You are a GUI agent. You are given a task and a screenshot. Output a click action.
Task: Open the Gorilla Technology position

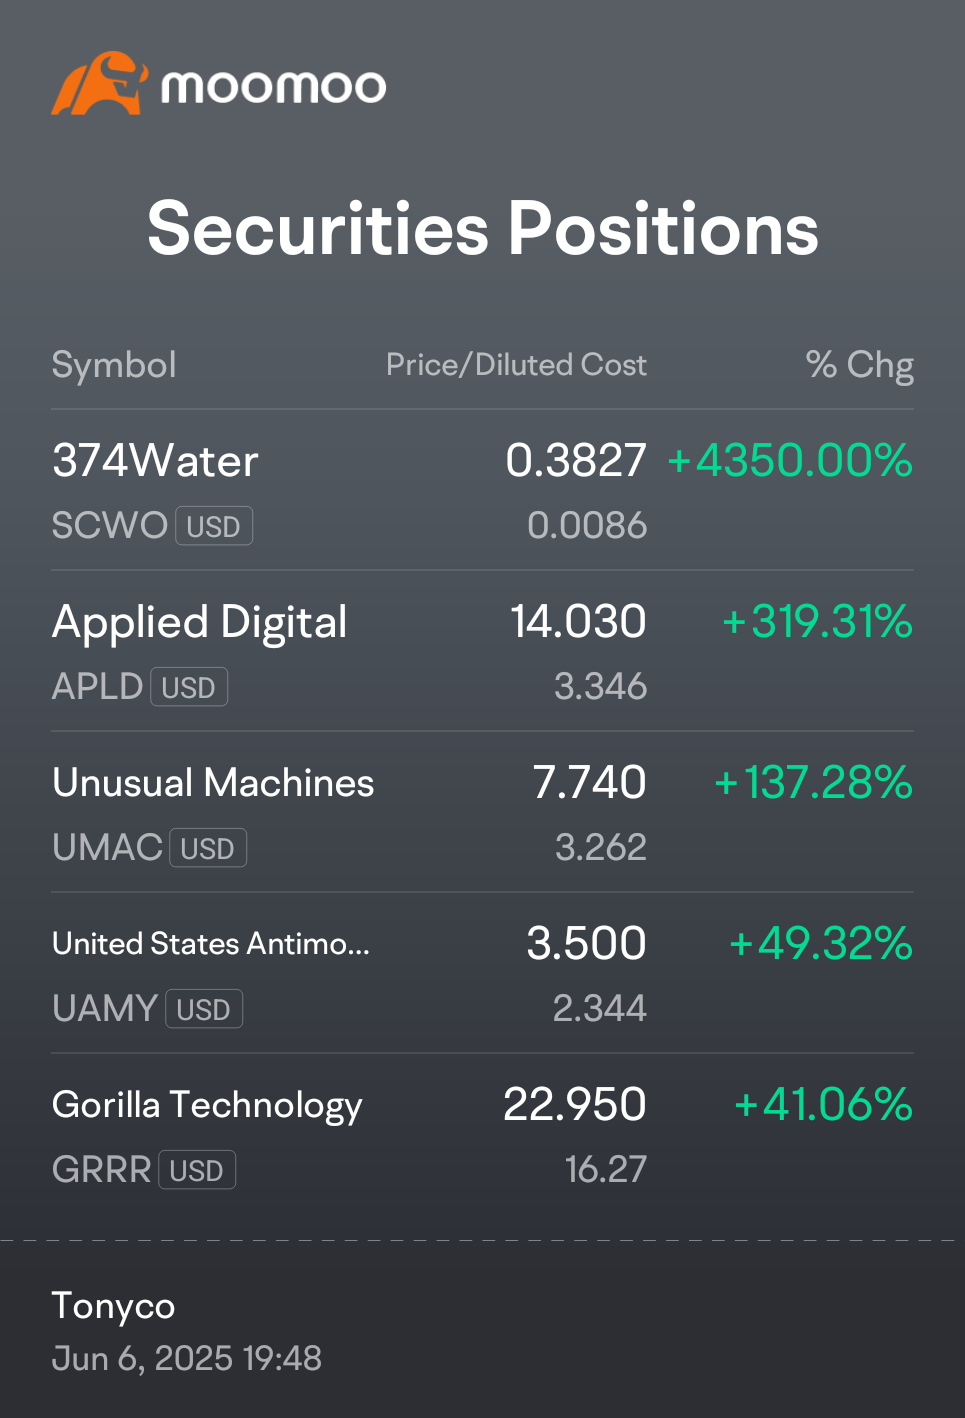[482, 1134]
